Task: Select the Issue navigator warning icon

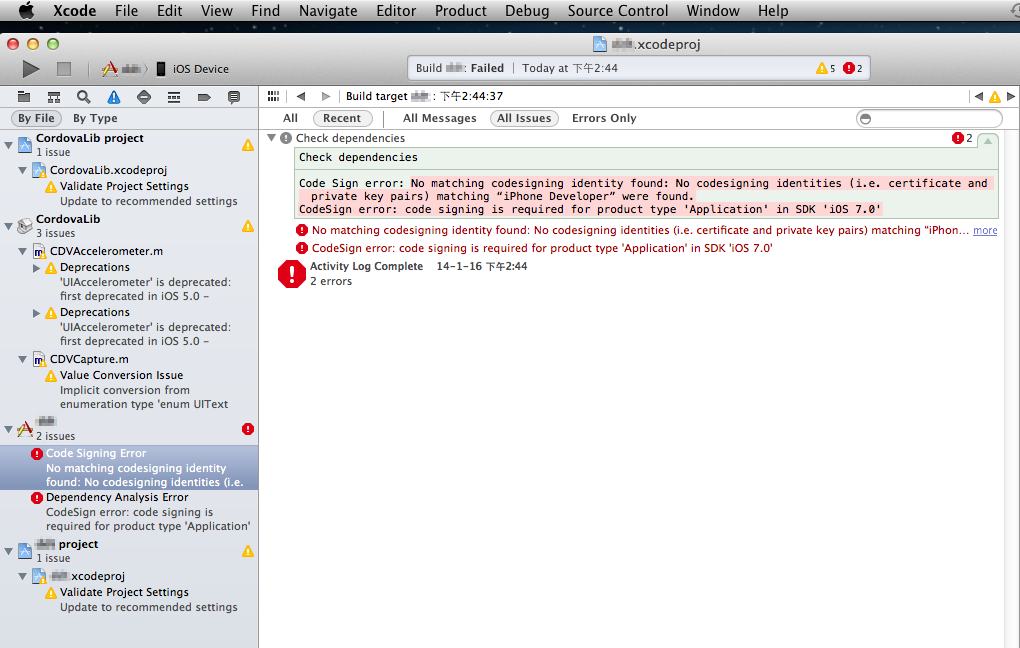Action: [114, 97]
